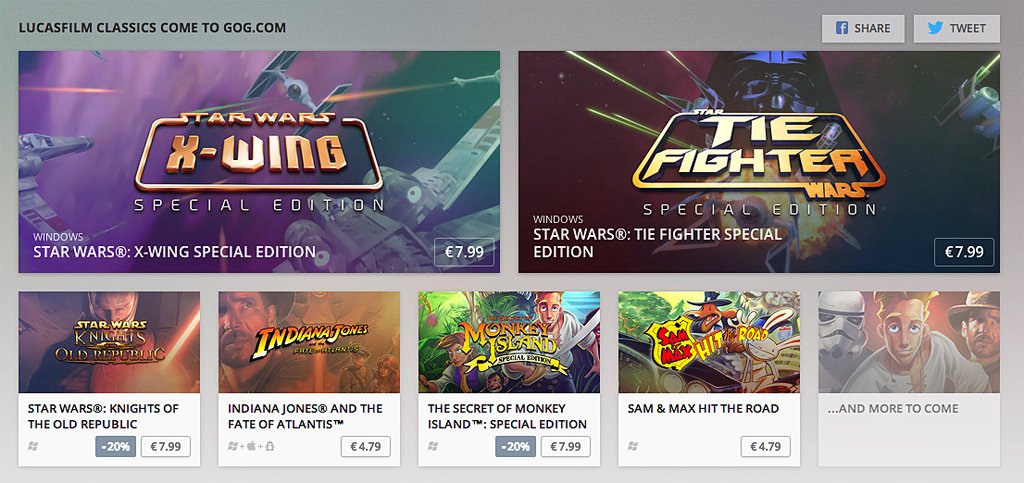The width and height of the screenshot is (1024, 483).
Task: Open the Star Wars TIE Fighter Special Edition title
Action: tap(657, 243)
